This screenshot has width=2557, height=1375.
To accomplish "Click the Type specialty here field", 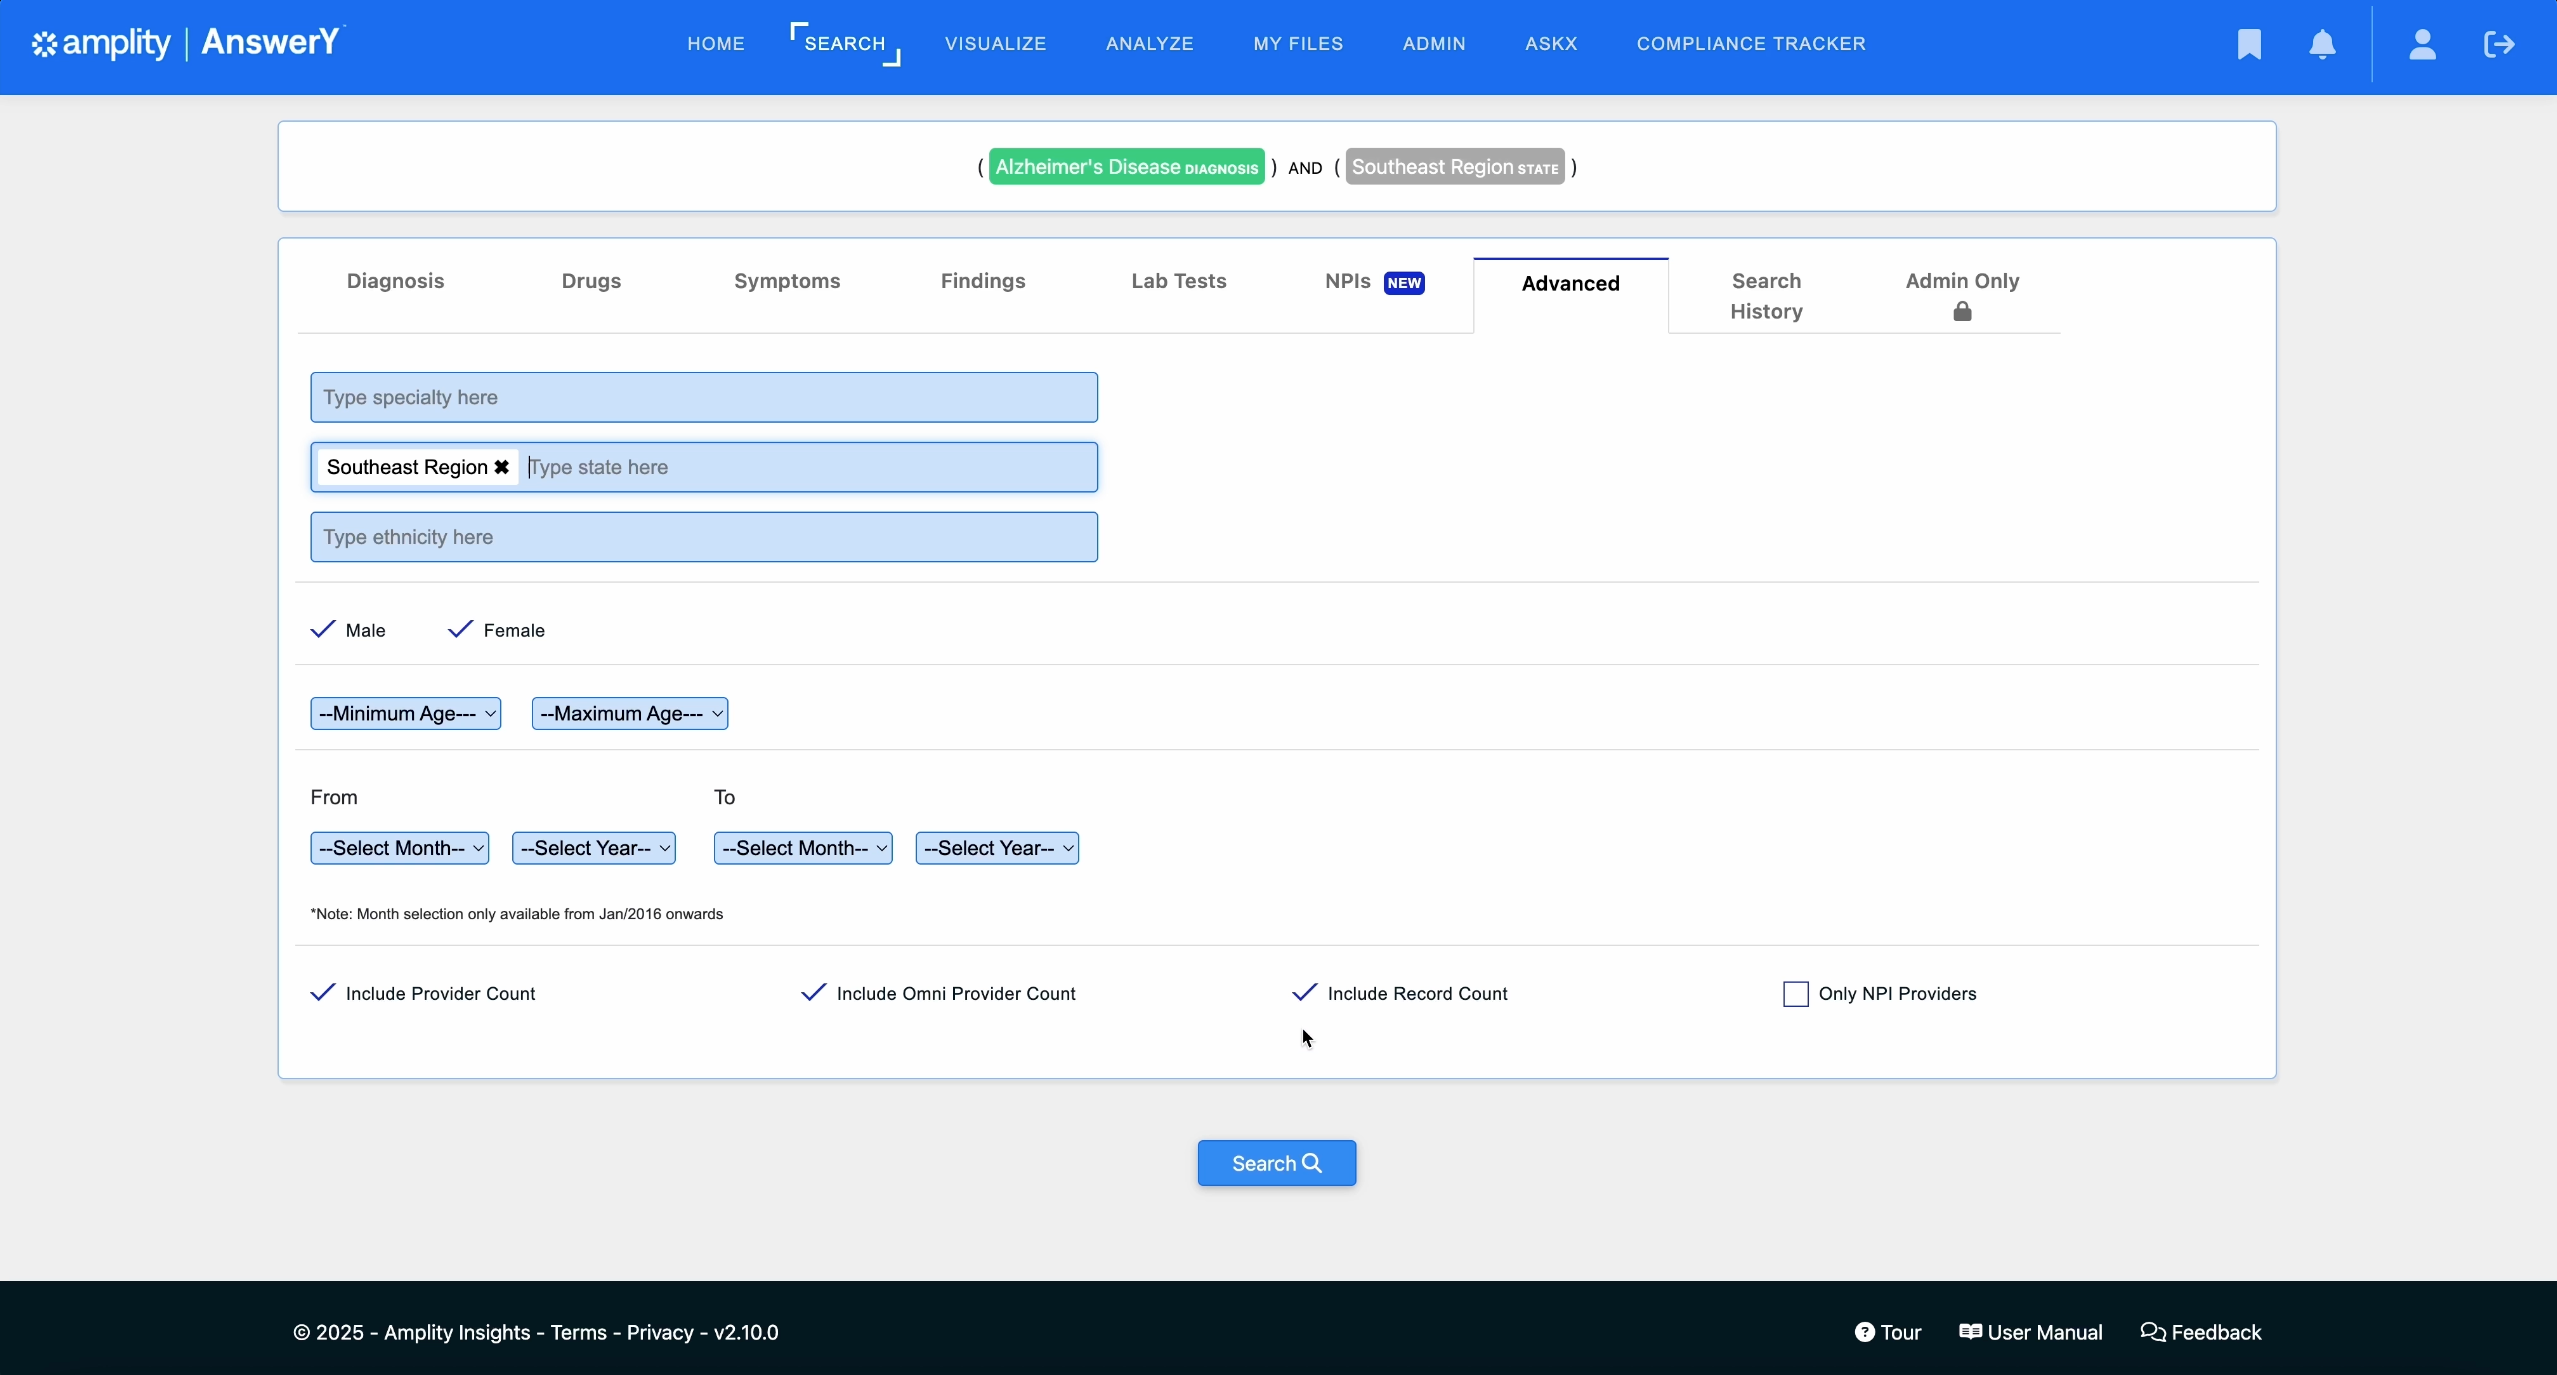I will point(704,397).
